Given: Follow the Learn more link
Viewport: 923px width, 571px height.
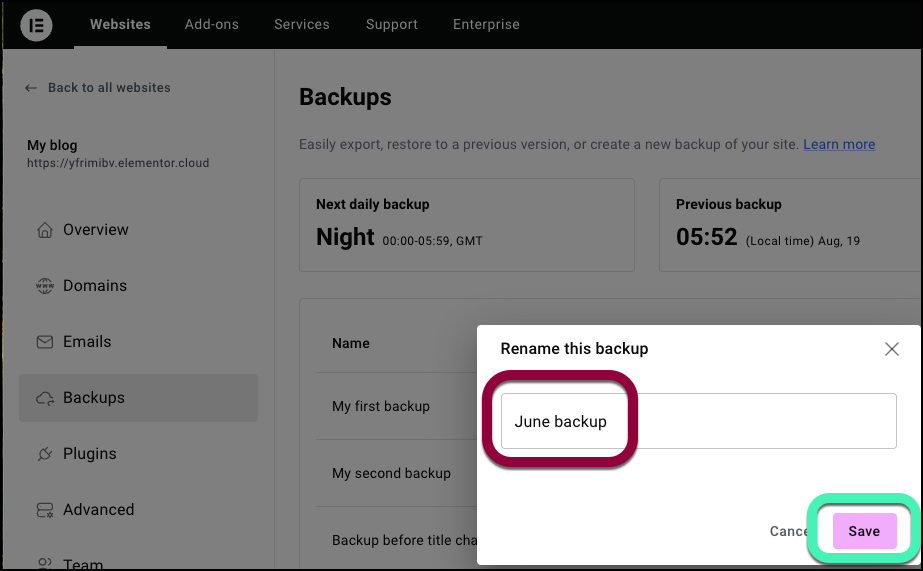Looking at the screenshot, I should [839, 144].
